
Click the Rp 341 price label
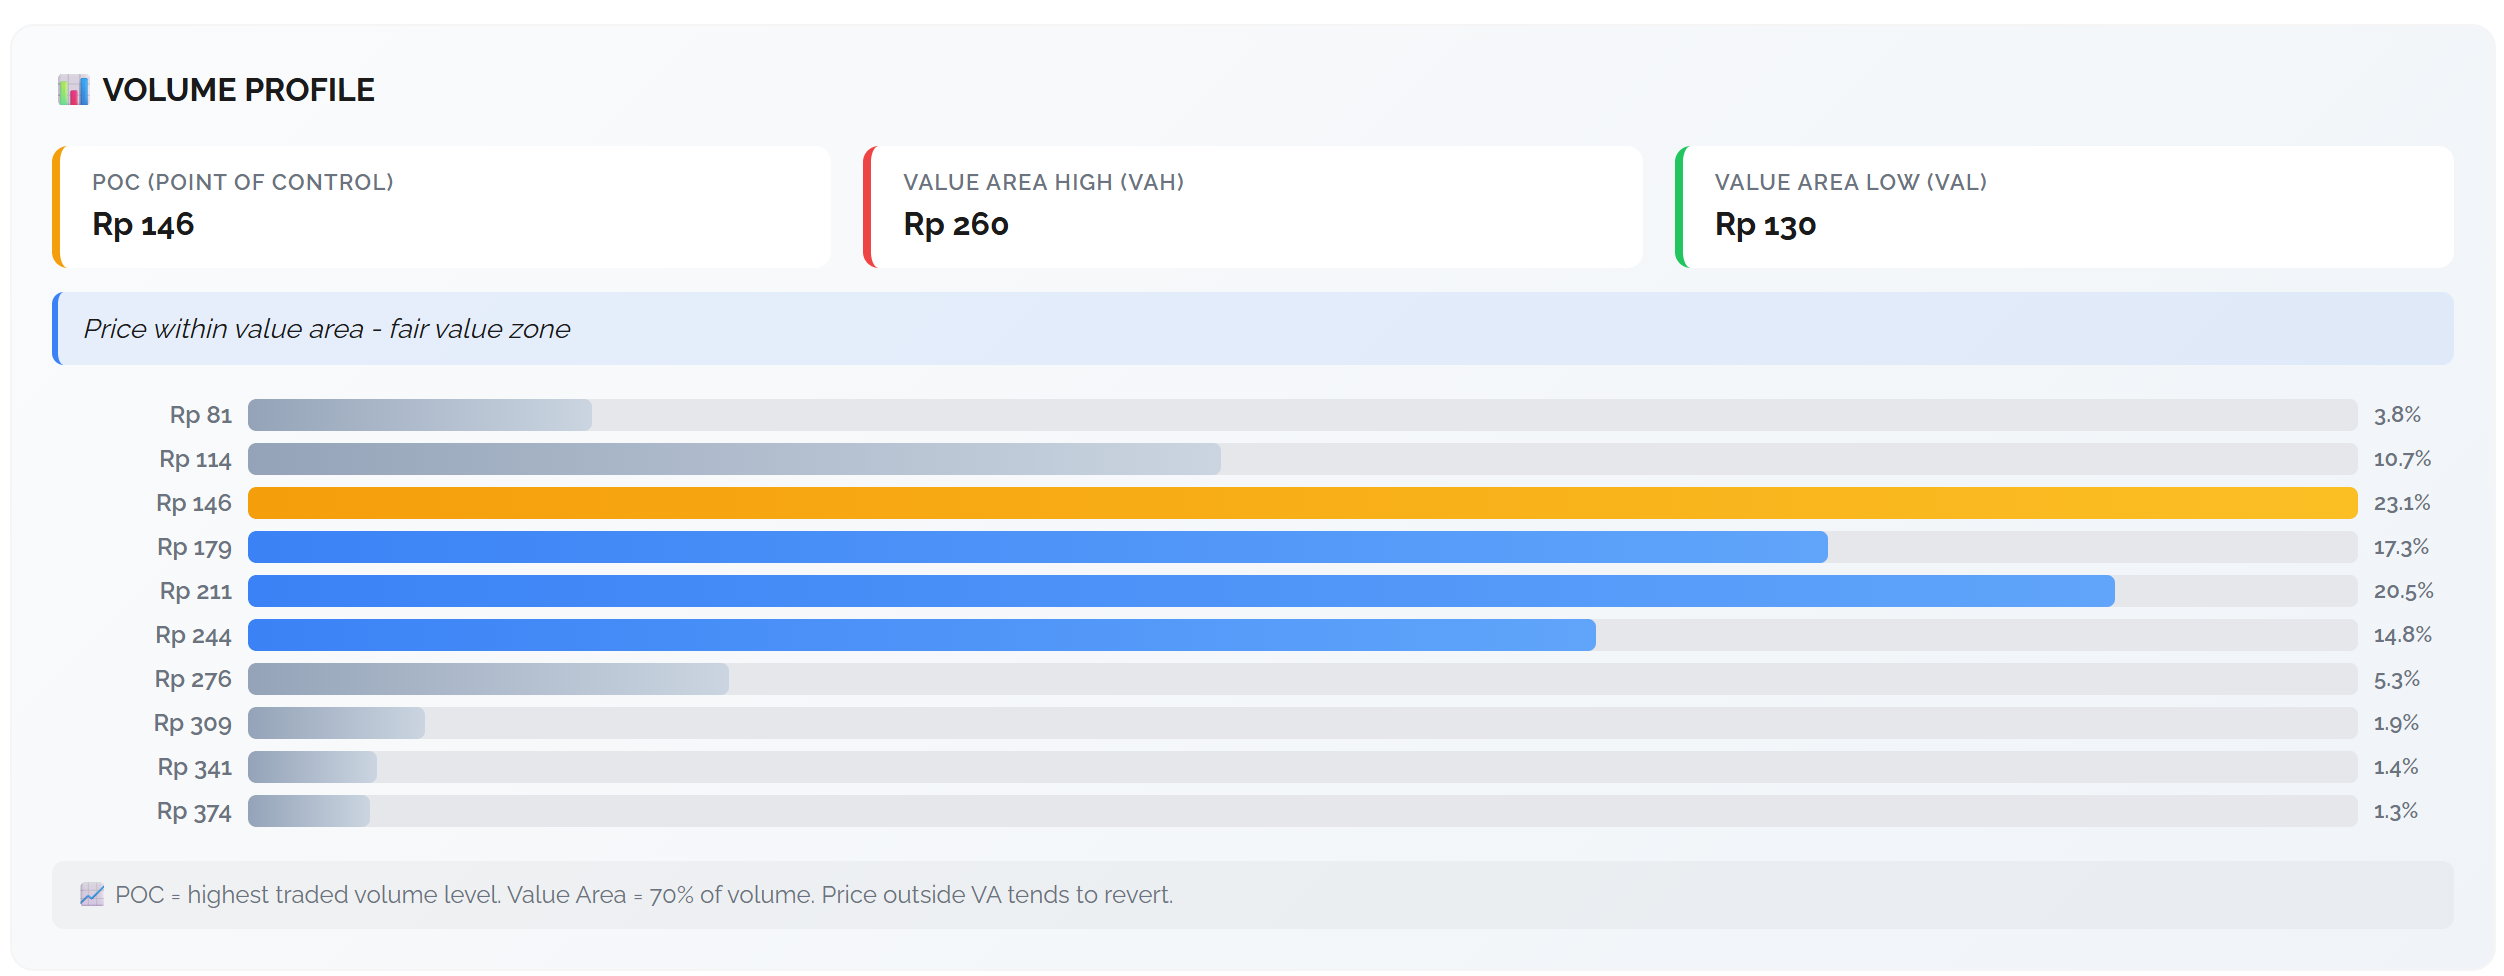coord(195,767)
